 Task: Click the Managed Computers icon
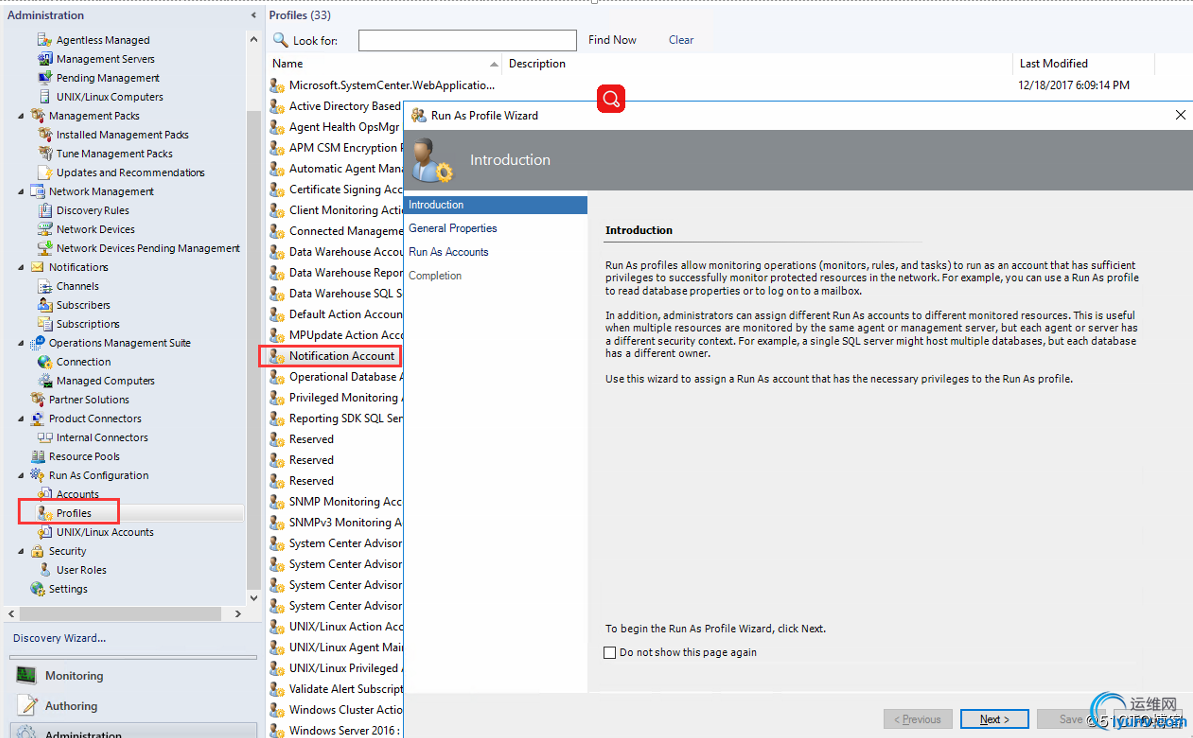(x=45, y=380)
